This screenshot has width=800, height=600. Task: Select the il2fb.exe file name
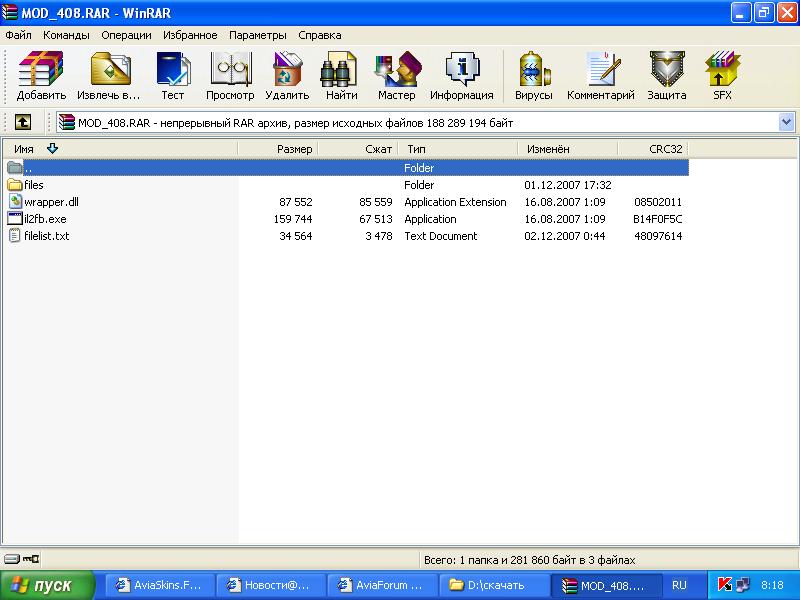(x=45, y=219)
